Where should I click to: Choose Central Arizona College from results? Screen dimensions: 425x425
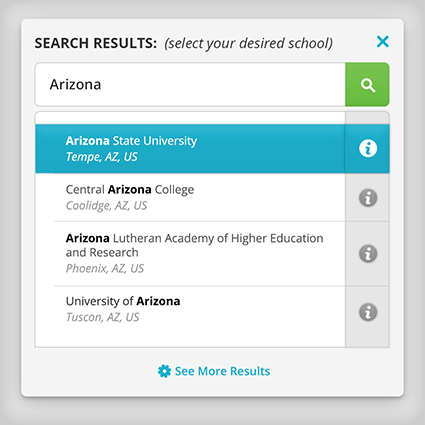[190, 197]
